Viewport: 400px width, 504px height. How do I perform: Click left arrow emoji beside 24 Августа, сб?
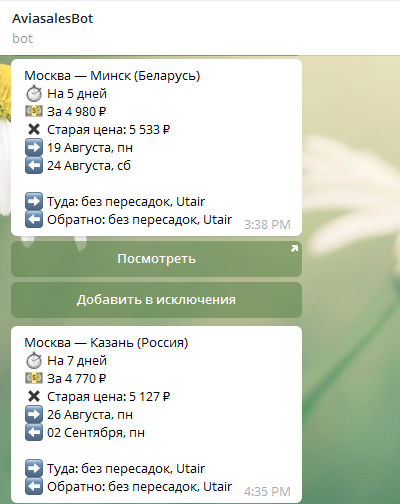[34, 165]
